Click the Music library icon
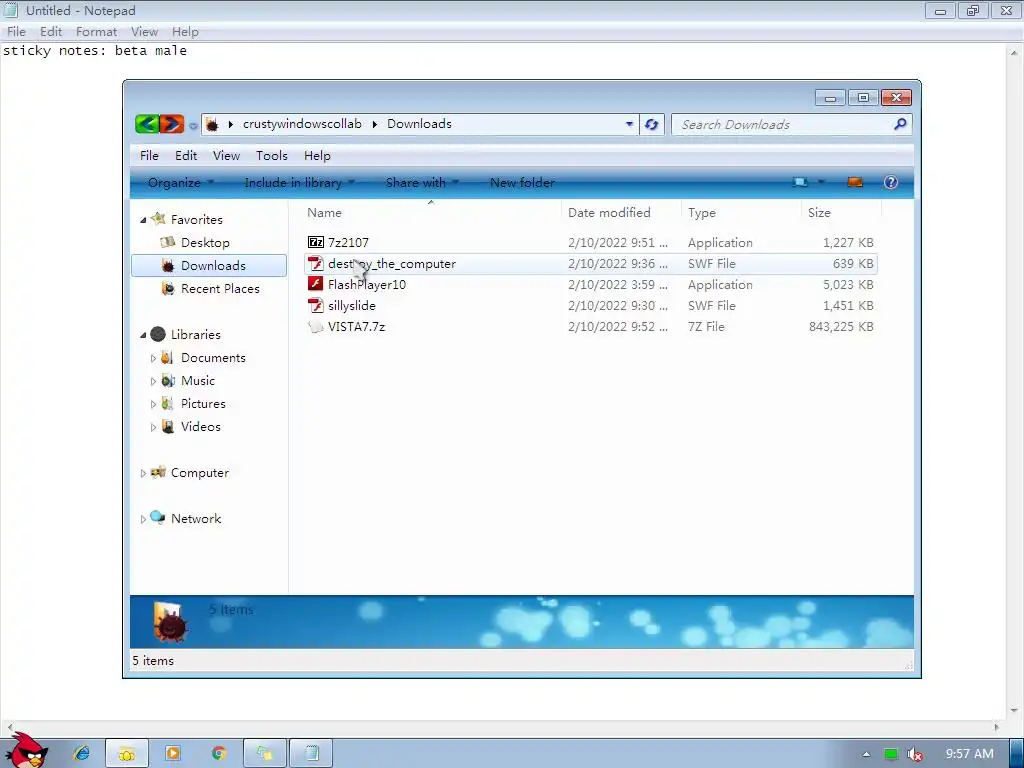Viewport: 1024px width, 768px height. (168, 380)
